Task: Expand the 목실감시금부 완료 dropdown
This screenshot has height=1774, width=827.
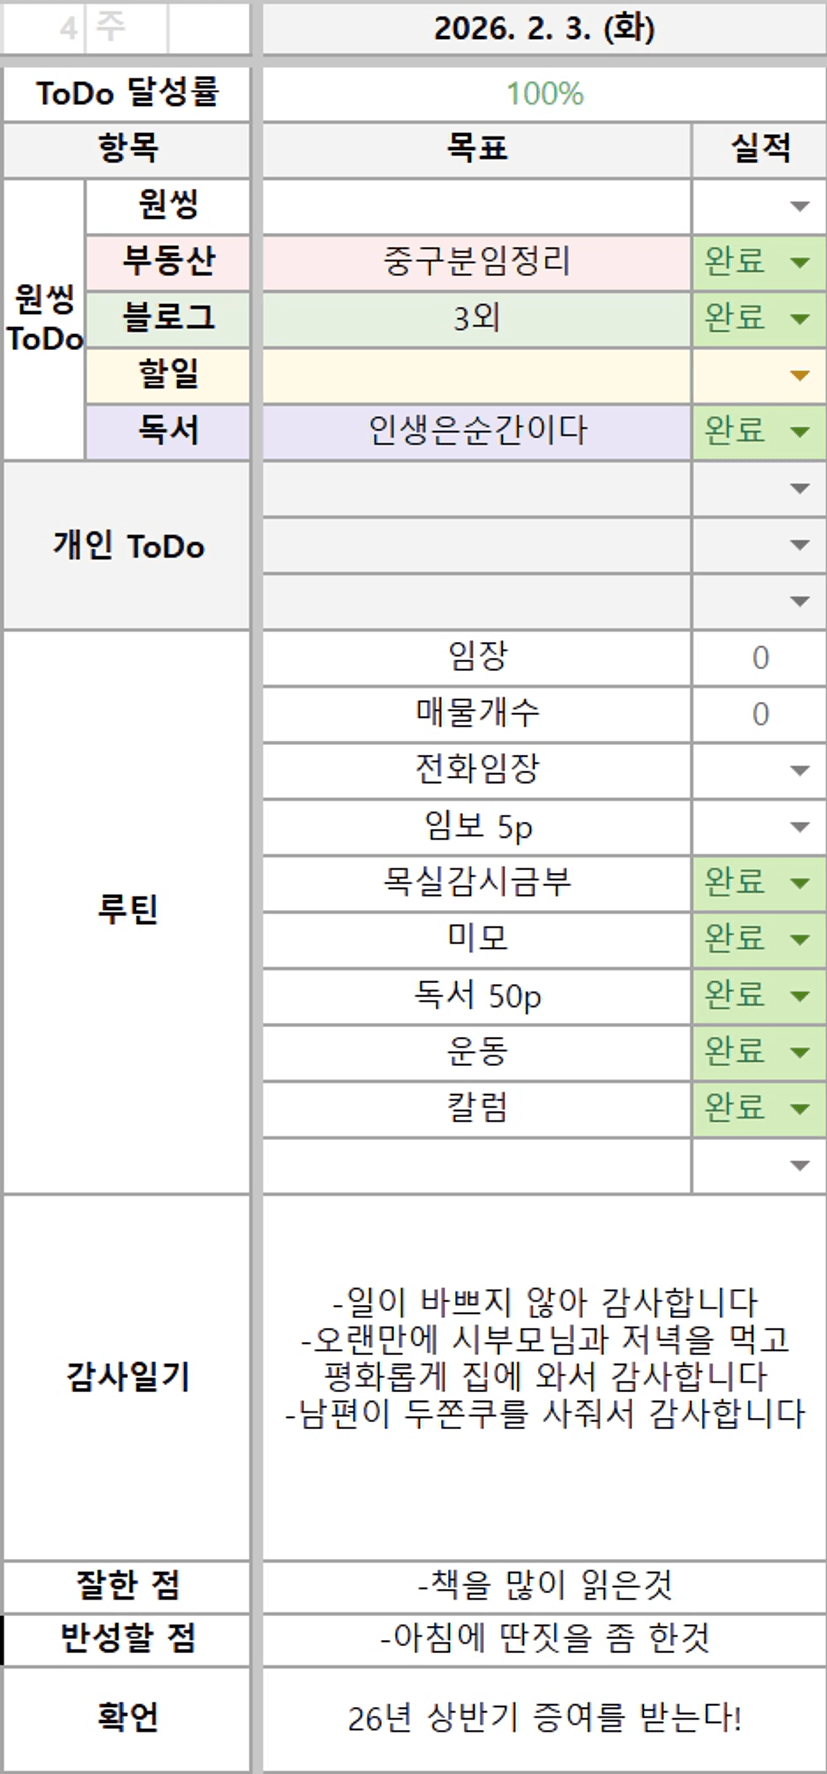Action: pos(799,883)
